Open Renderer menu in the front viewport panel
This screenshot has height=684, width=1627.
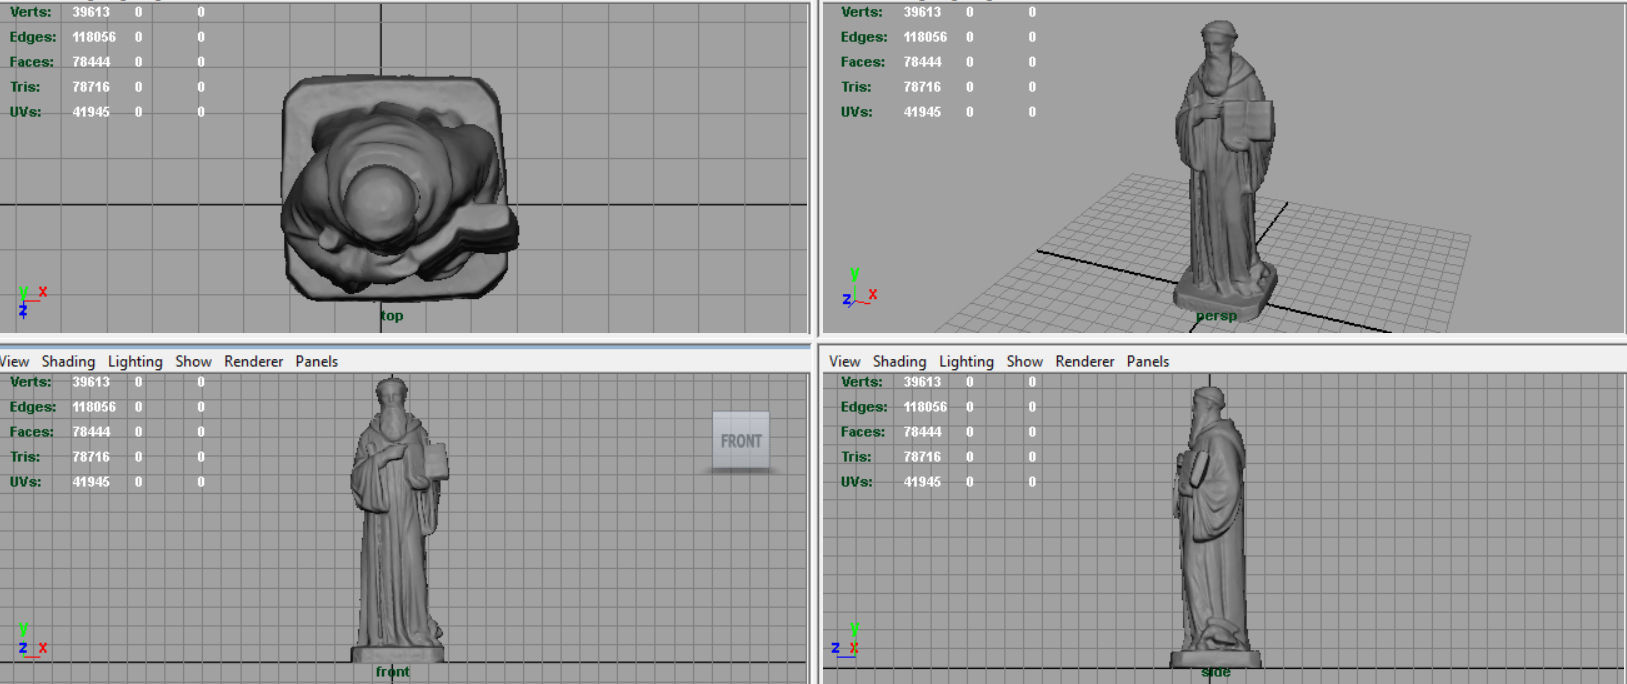tap(253, 361)
